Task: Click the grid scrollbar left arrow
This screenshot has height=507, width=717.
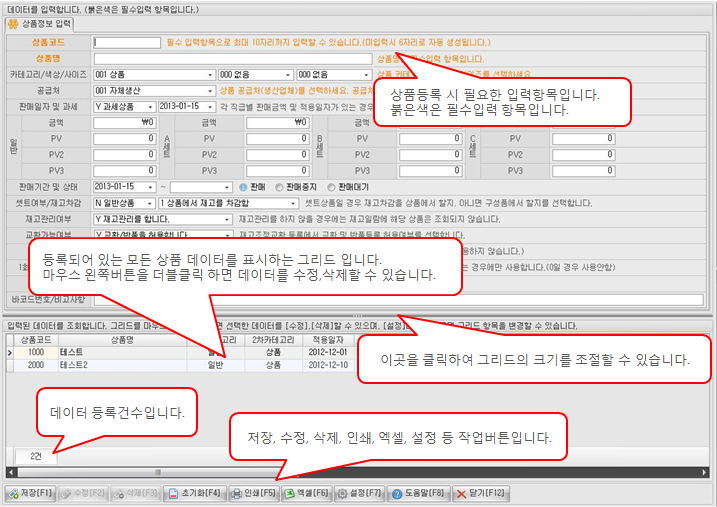Action: 11,472
